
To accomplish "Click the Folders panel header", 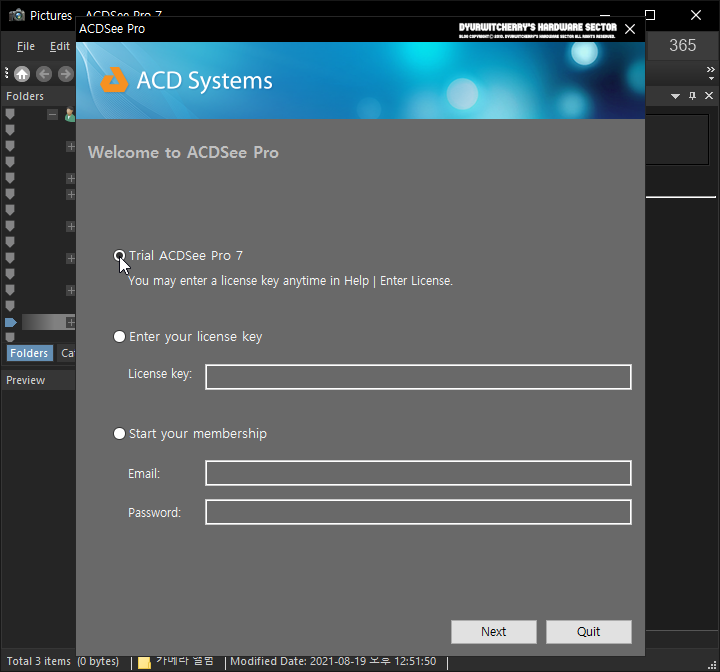I will 38,96.
